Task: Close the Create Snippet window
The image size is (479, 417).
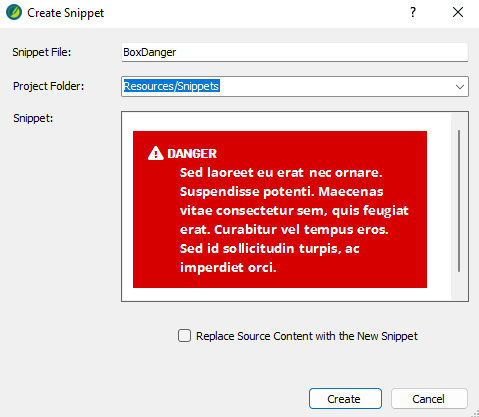Action: coord(458,13)
